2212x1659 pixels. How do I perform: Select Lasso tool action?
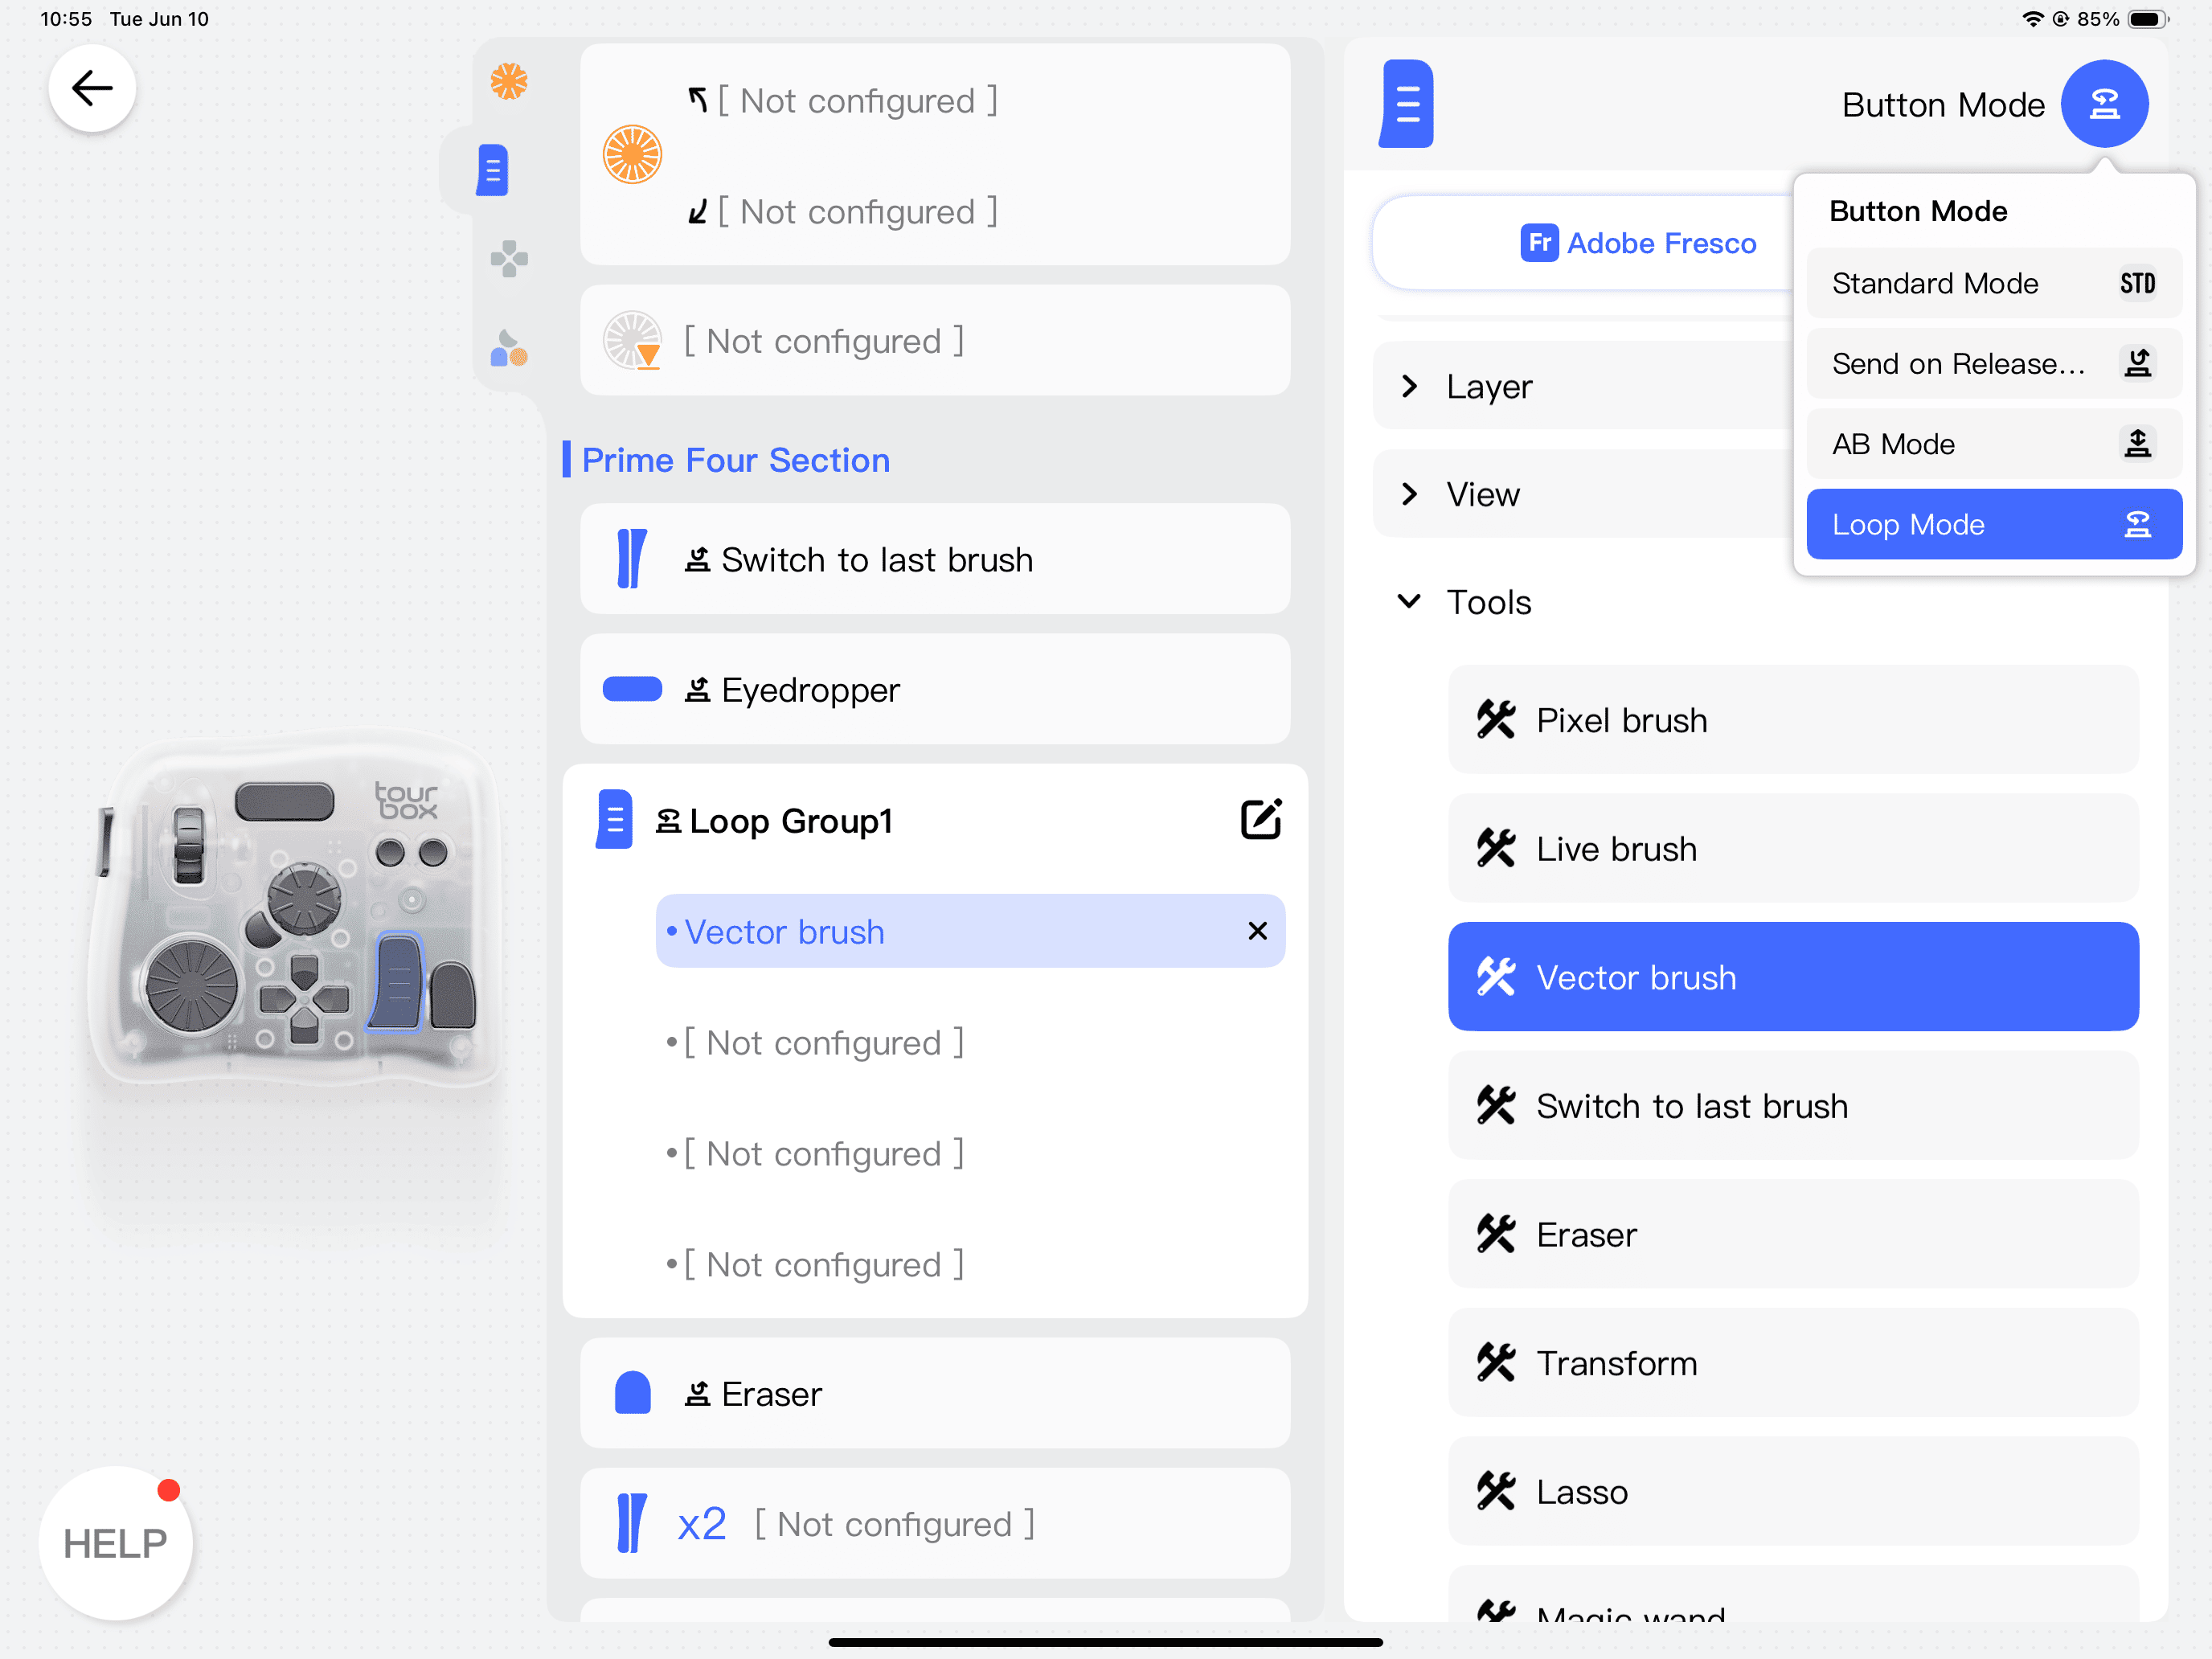(1793, 1492)
